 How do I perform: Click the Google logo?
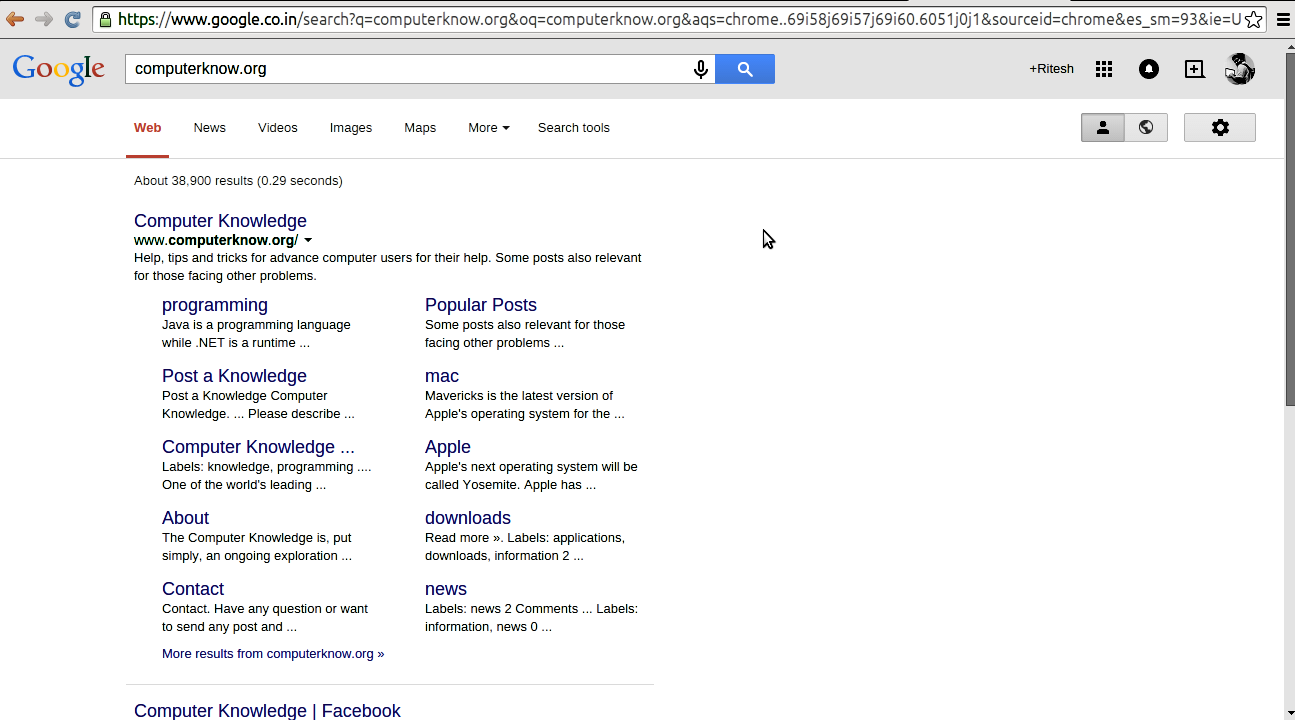(59, 69)
